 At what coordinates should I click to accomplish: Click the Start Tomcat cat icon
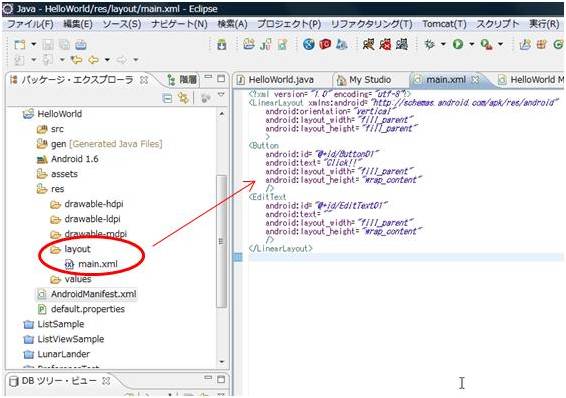[x=369, y=44]
